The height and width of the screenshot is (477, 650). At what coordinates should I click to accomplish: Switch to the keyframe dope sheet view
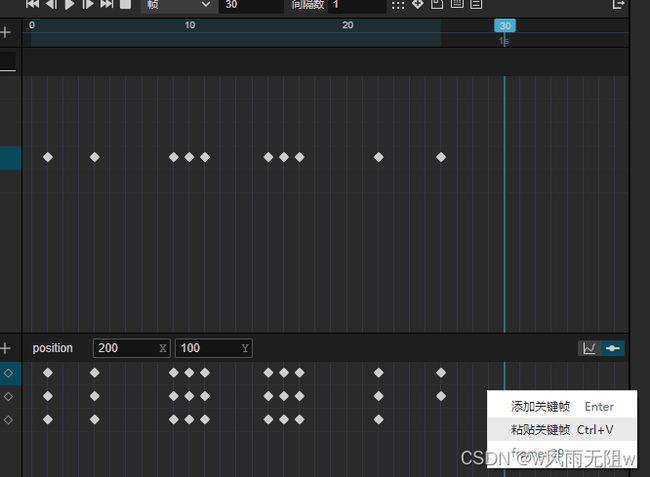click(x=612, y=348)
